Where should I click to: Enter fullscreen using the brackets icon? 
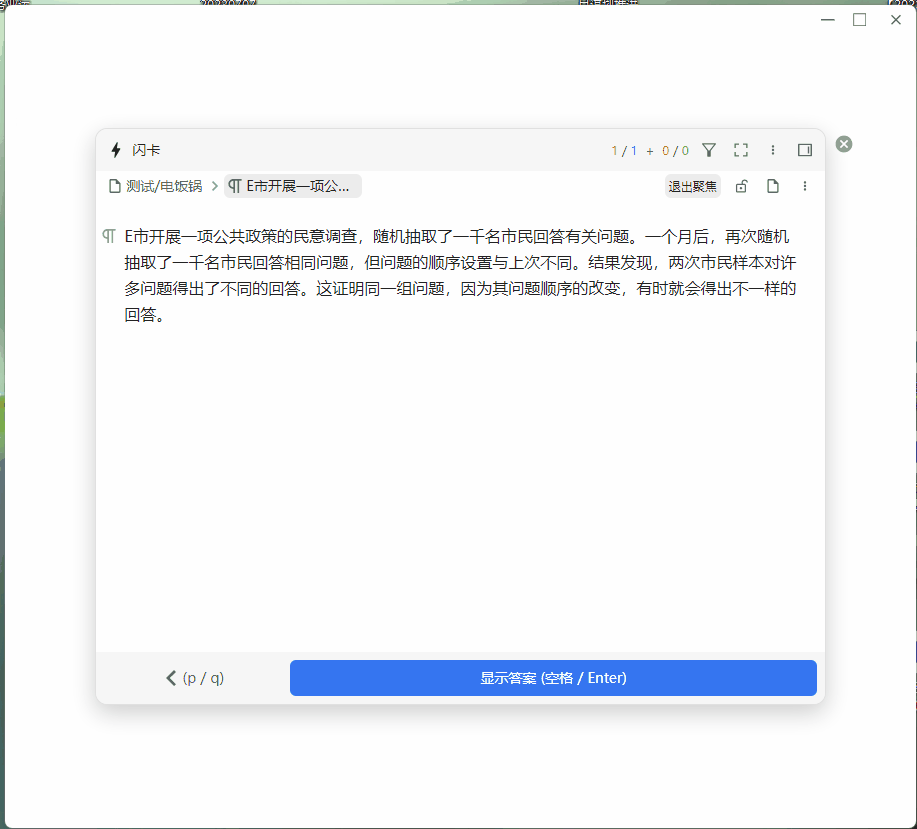[741, 150]
